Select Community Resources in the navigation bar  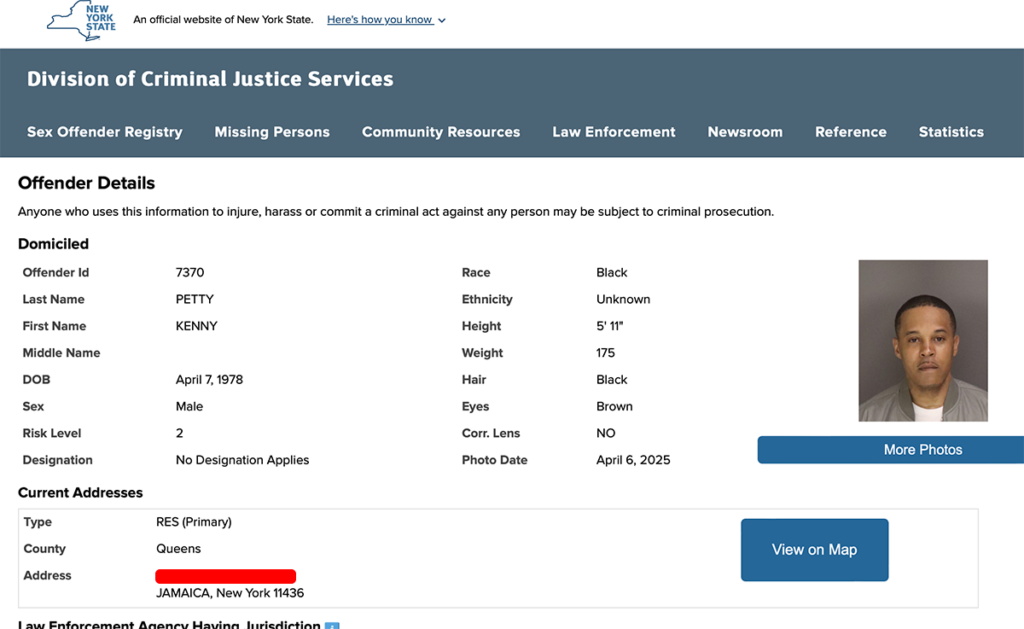point(441,132)
